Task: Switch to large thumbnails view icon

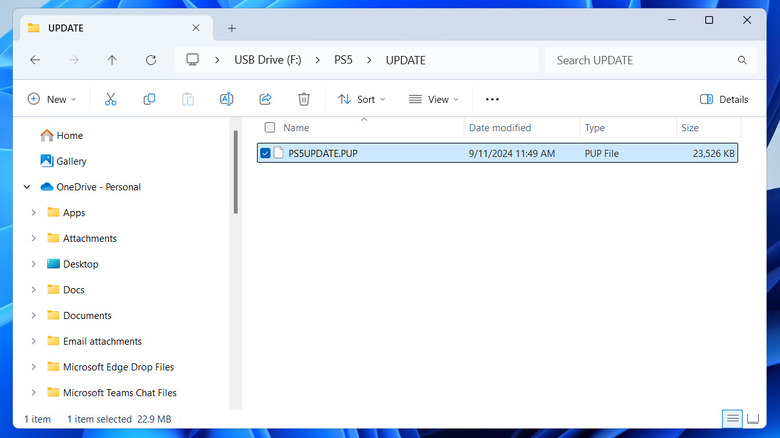Action: [752, 418]
